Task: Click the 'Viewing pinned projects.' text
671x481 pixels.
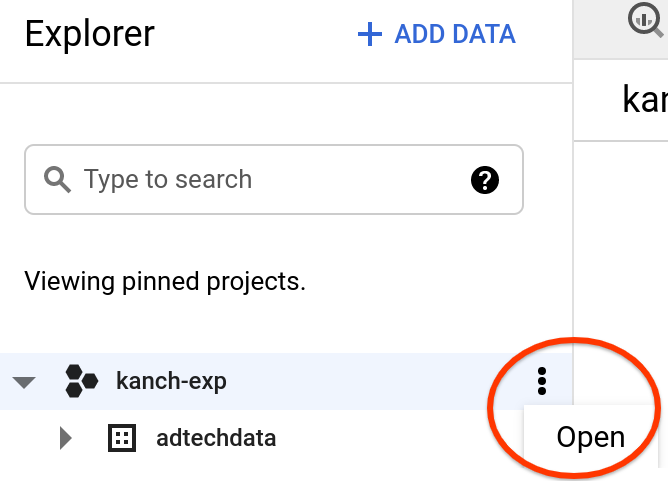Action: (x=164, y=281)
